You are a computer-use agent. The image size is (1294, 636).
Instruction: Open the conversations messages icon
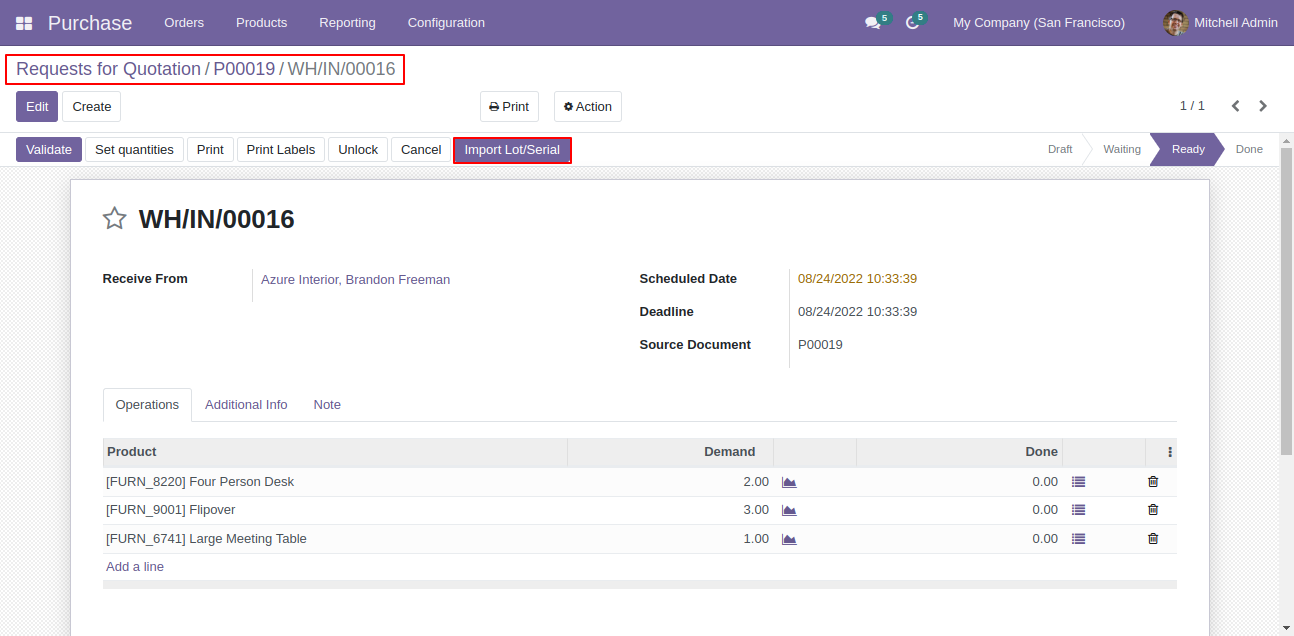pyautogui.click(x=872, y=23)
